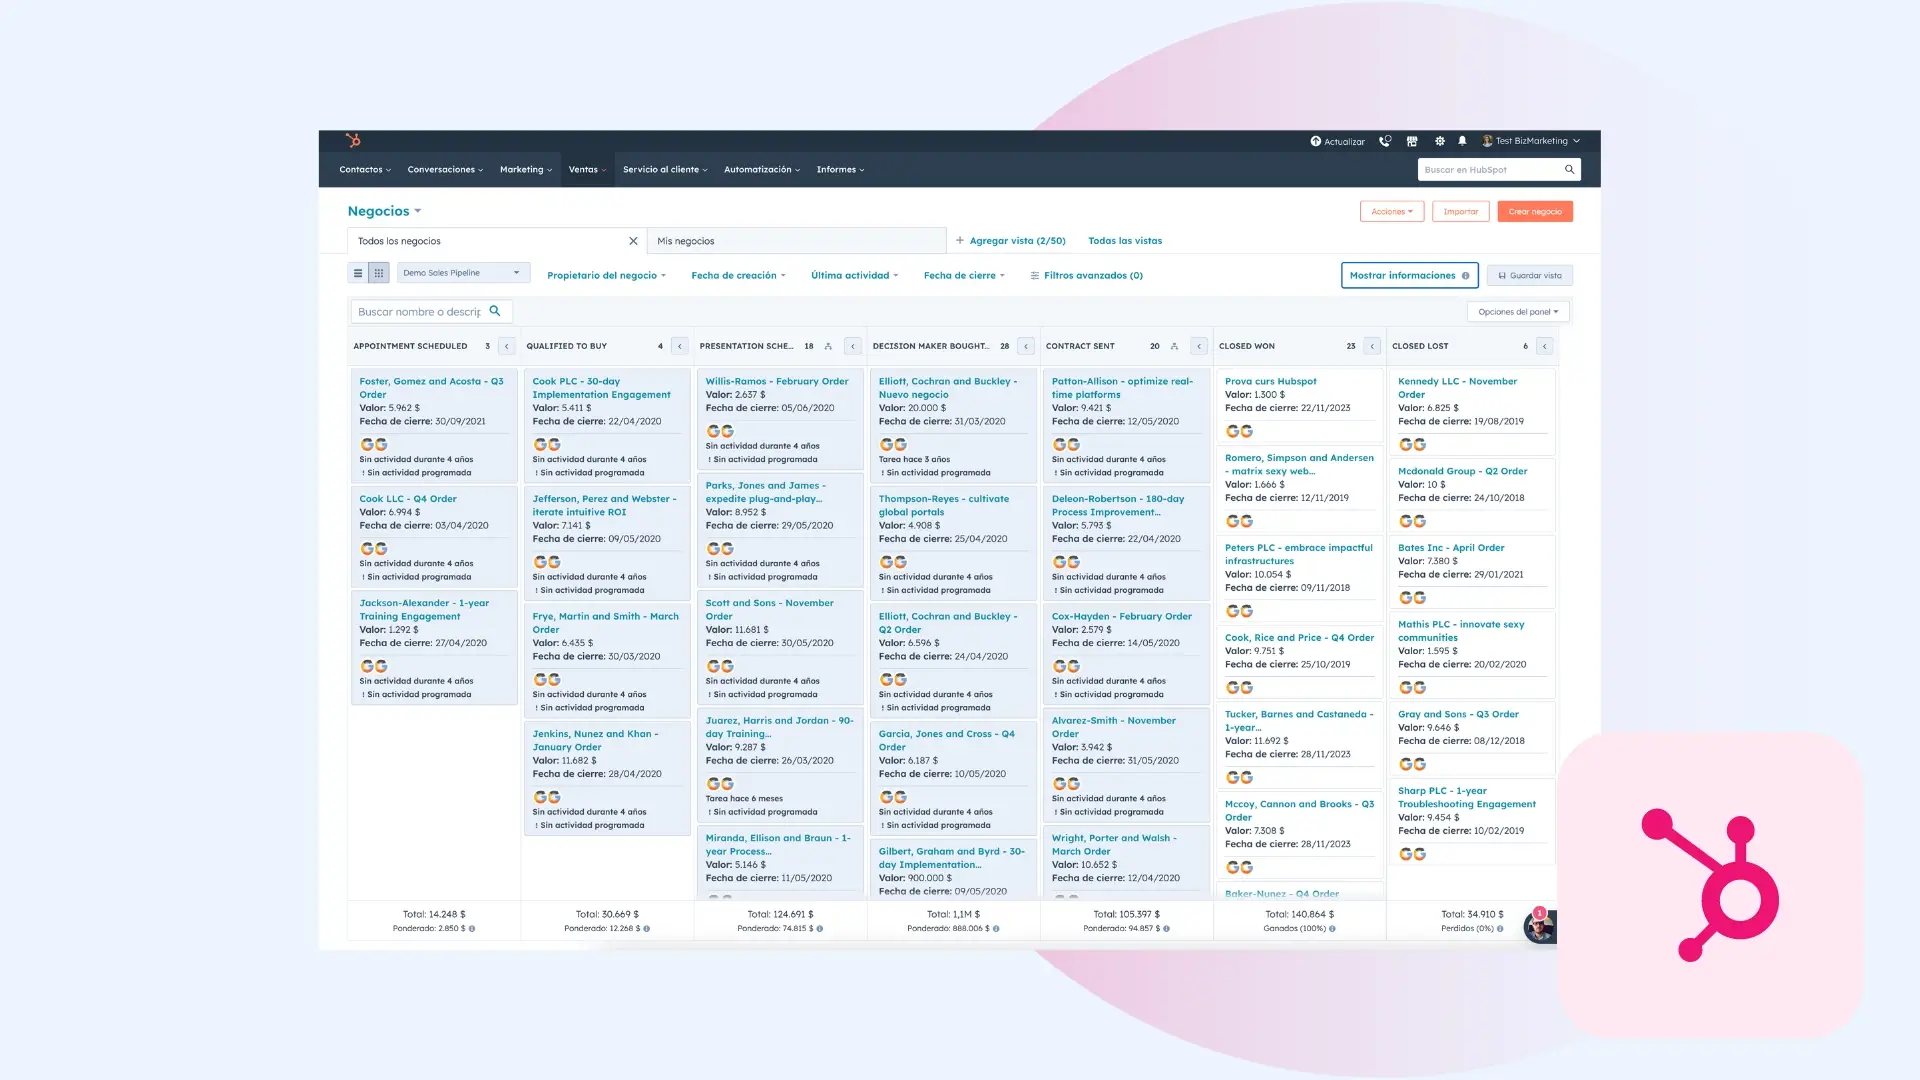Click the Importar button
This screenshot has height=1080, width=1920.
click(x=1460, y=212)
